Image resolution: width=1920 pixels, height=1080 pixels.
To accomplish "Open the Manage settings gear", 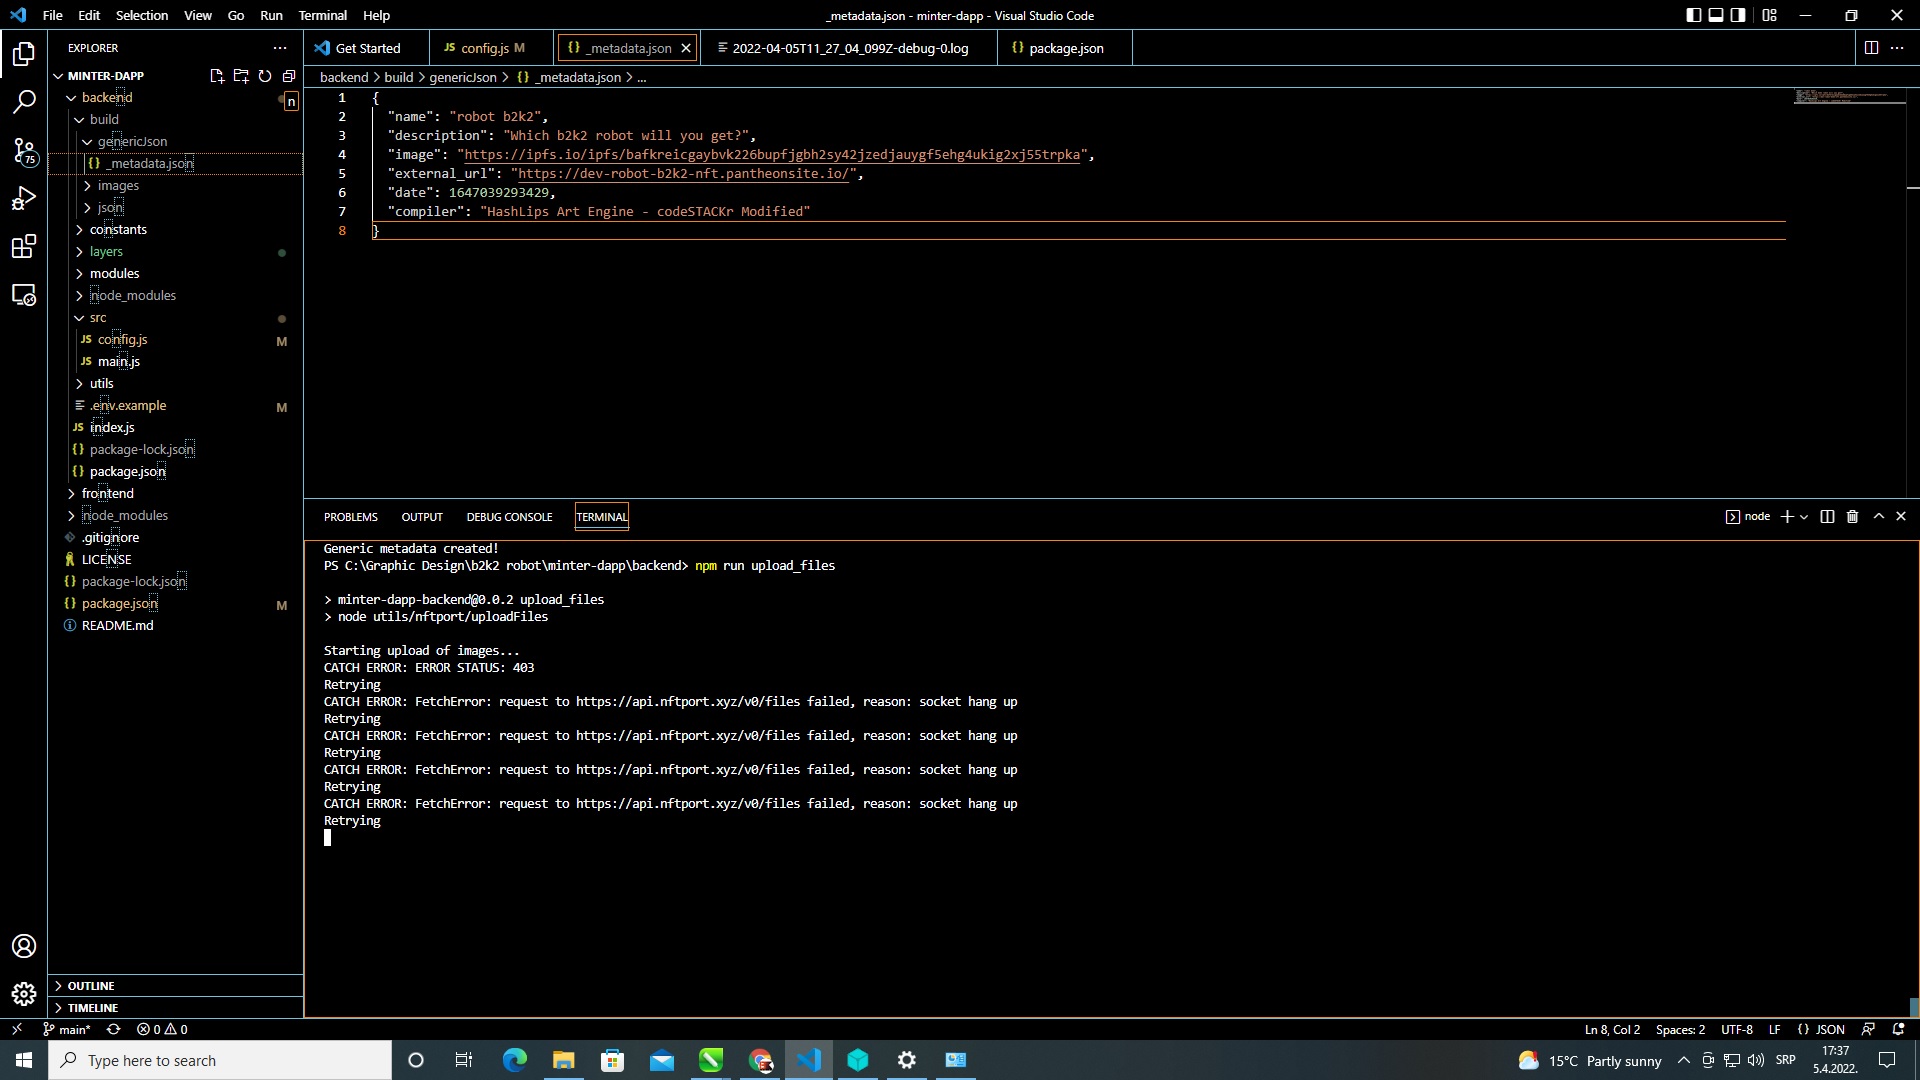I will point(24,994).
